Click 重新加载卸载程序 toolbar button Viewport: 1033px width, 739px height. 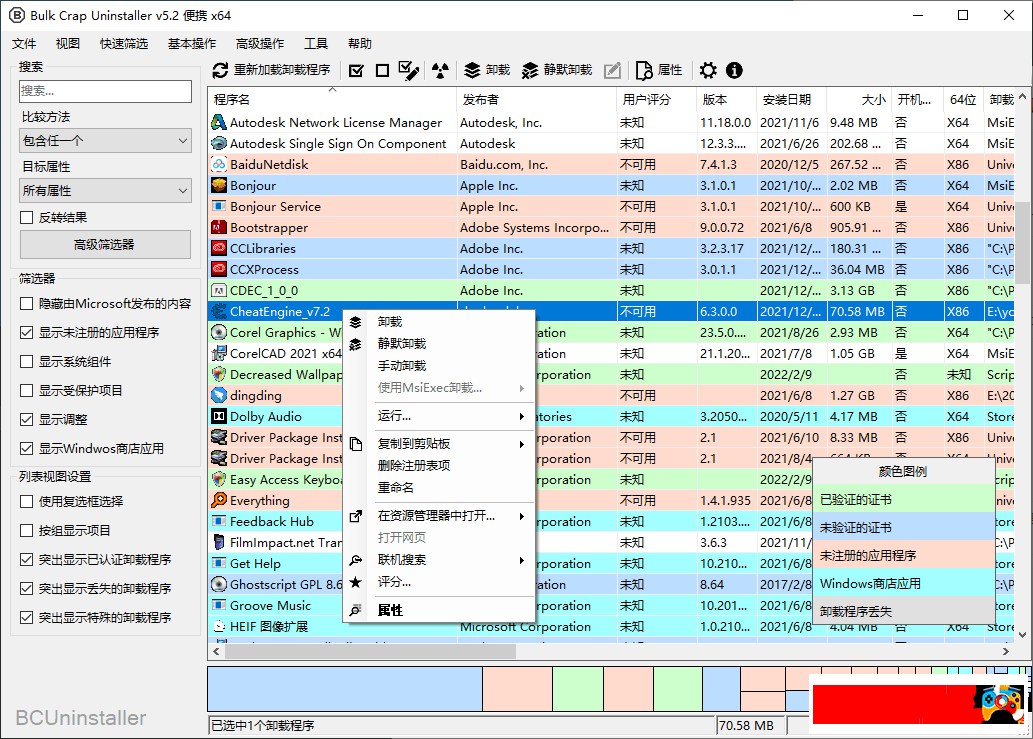271,70
